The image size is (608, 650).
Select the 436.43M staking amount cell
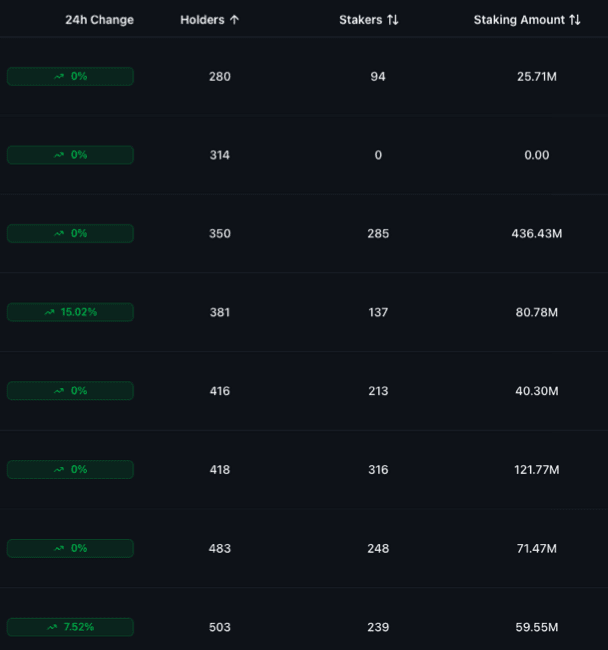536,234
